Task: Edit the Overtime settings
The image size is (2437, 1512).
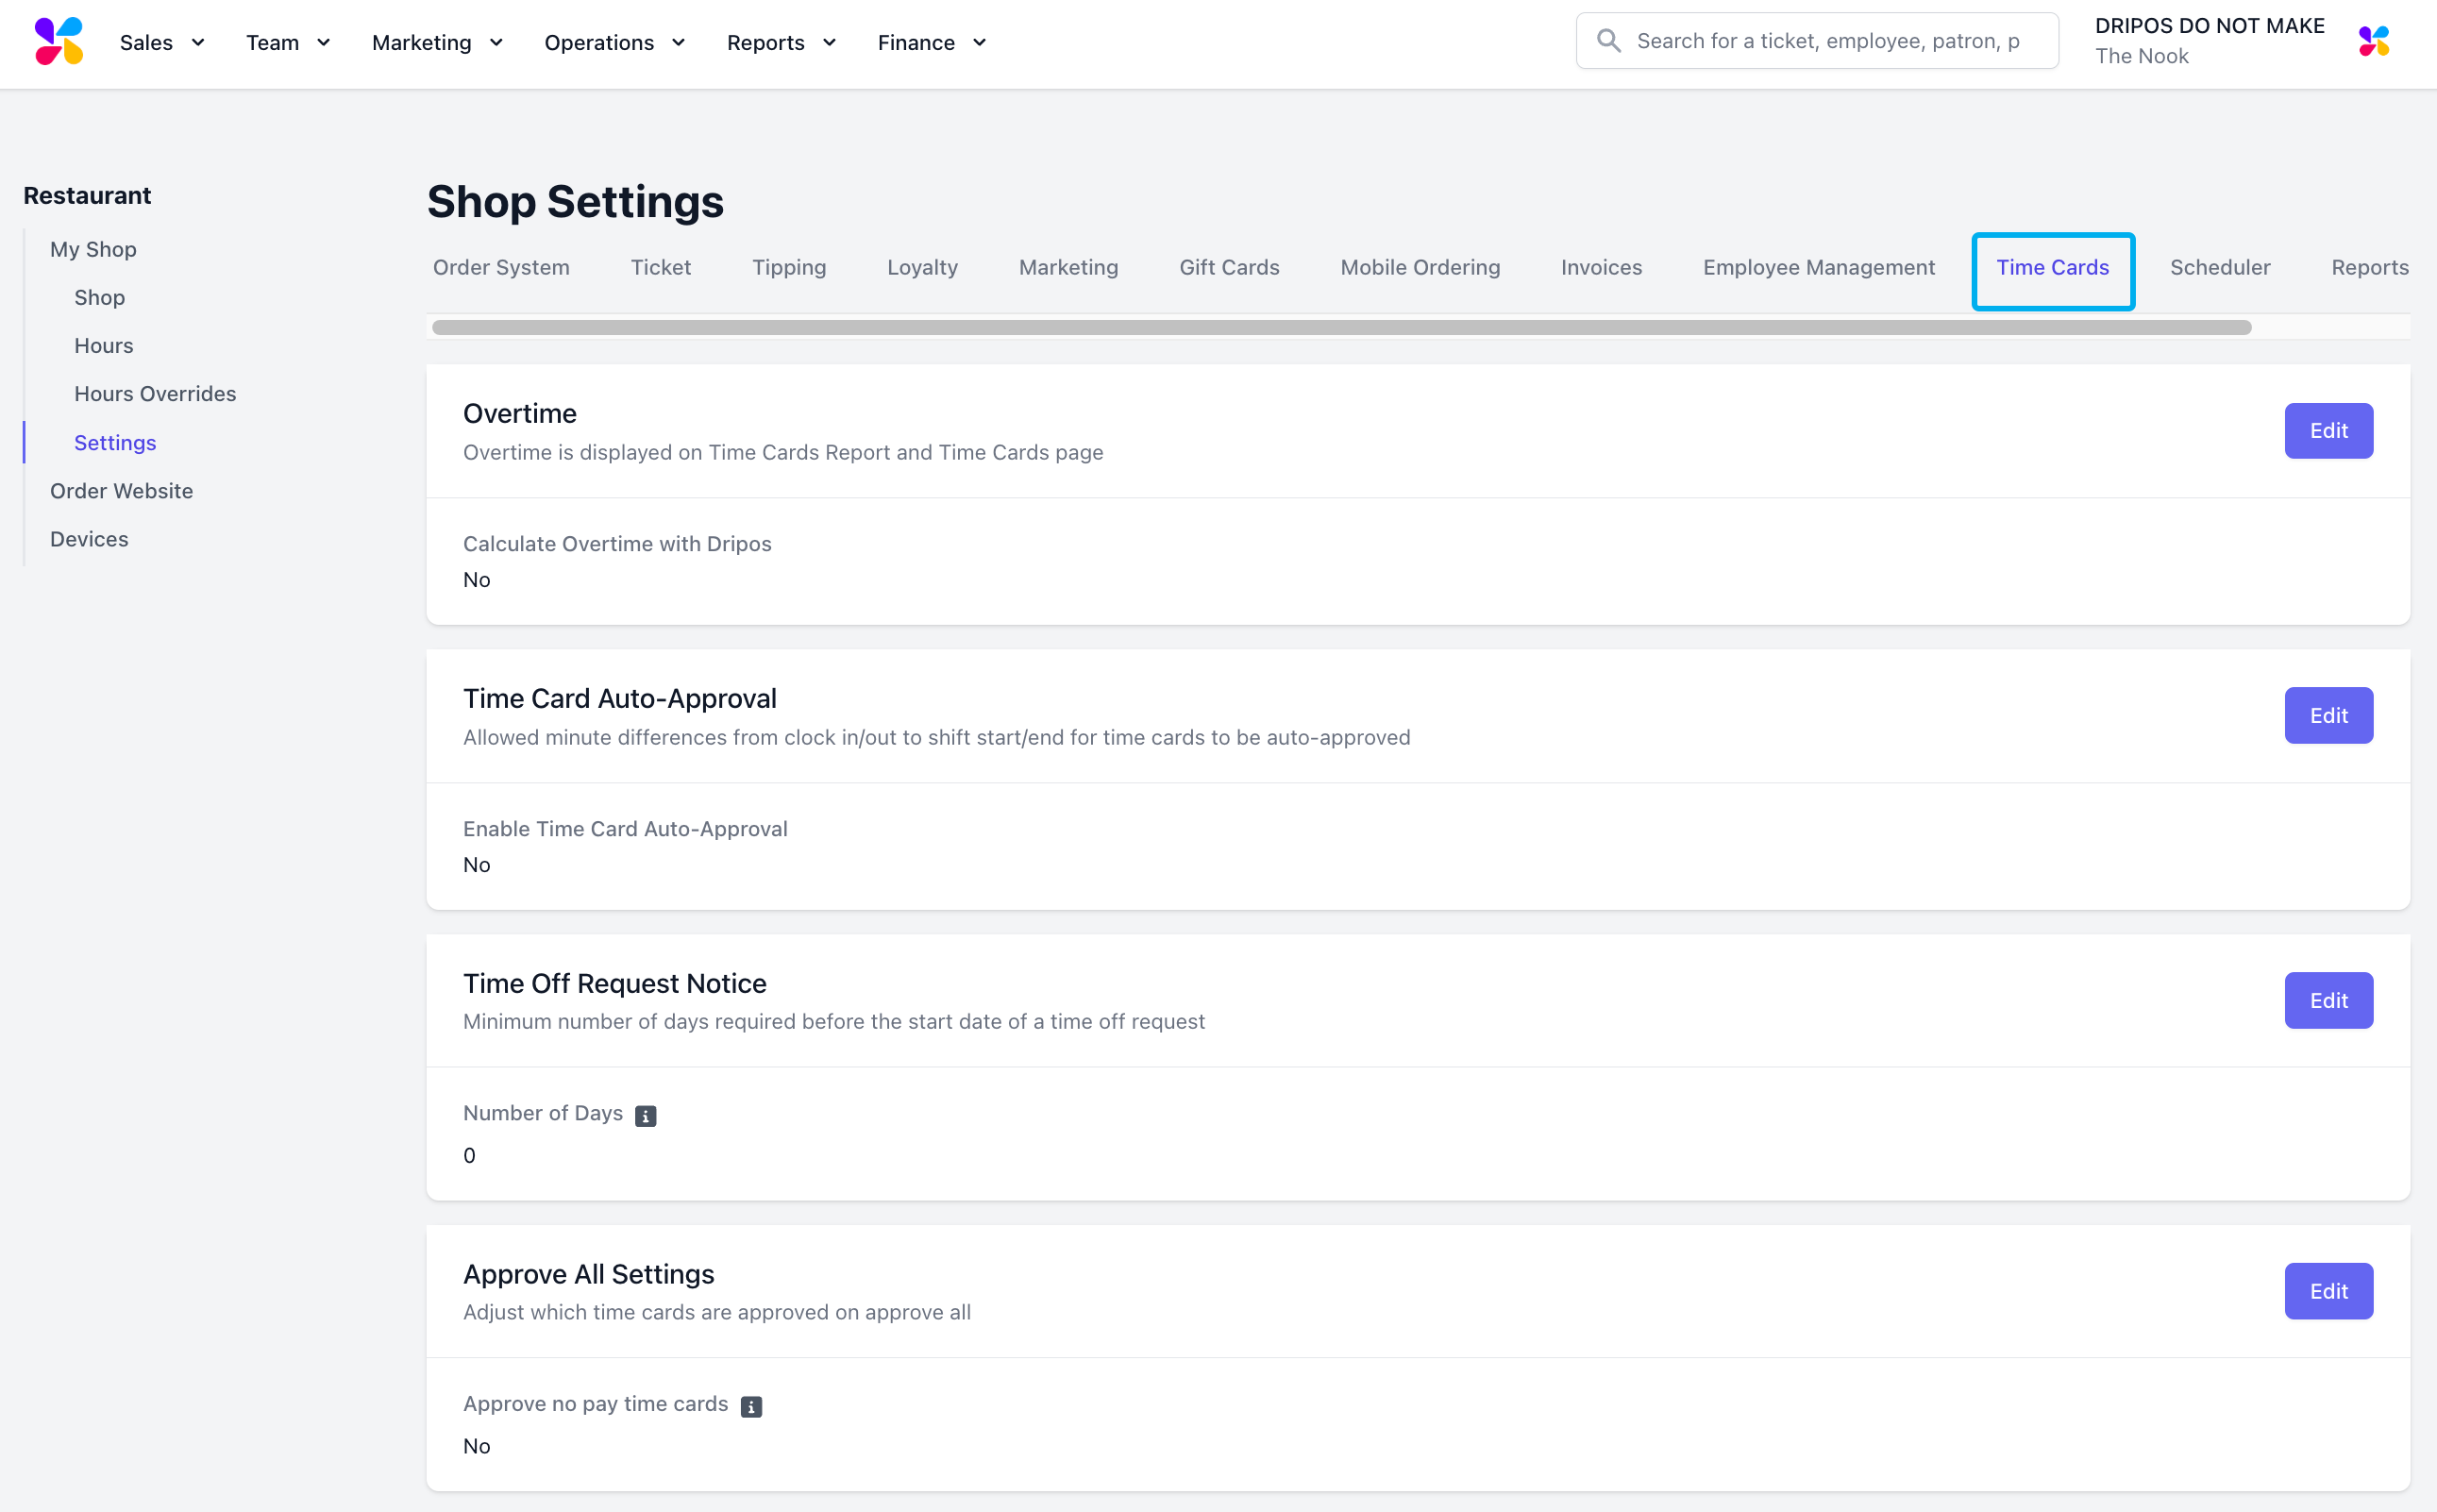Action: point(2327,431)
